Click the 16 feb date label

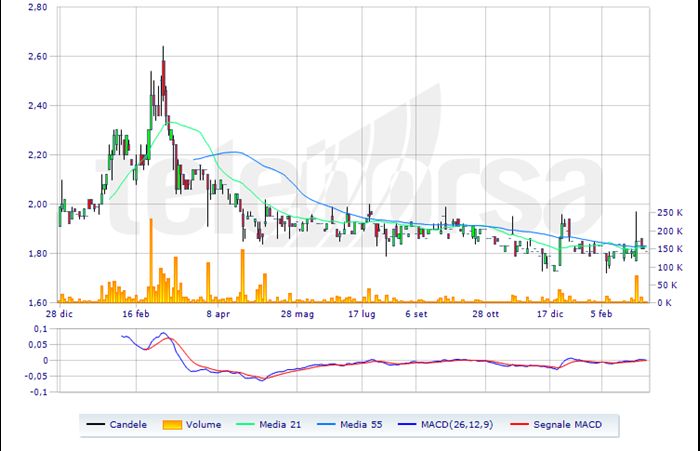coord(137,313)
